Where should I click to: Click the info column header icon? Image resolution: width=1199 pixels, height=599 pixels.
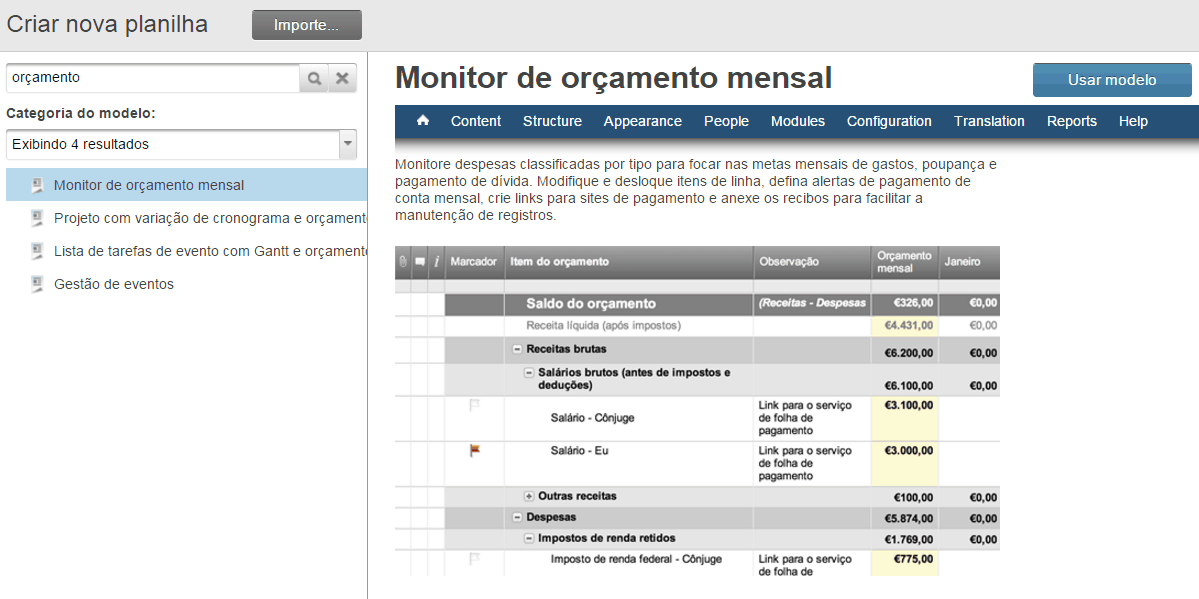[436, 262]
